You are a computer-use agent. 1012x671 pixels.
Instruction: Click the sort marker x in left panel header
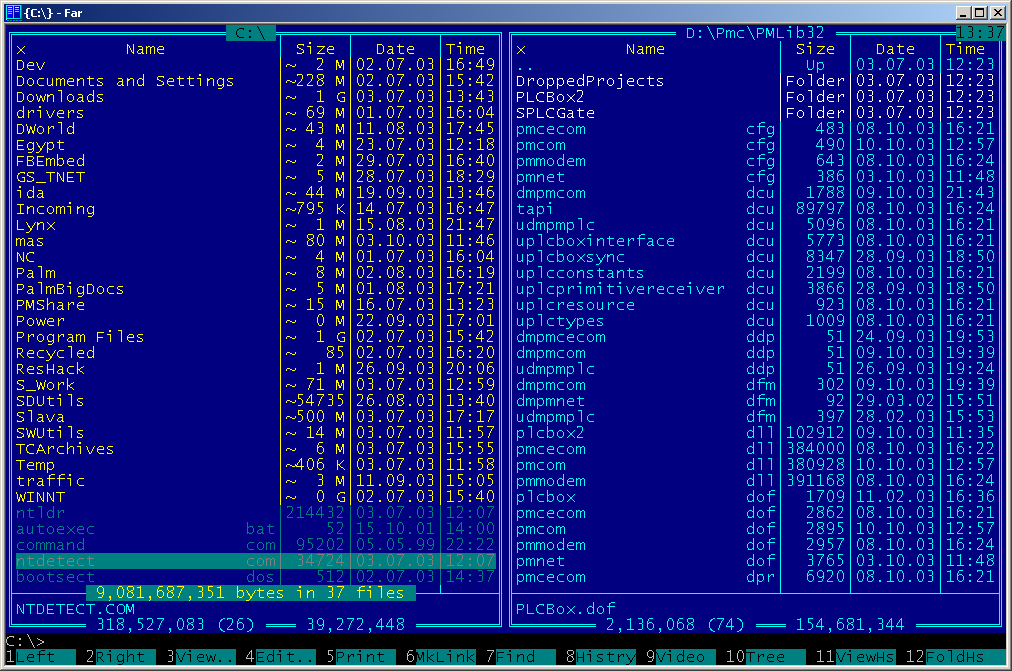click(x=21, y=49)
